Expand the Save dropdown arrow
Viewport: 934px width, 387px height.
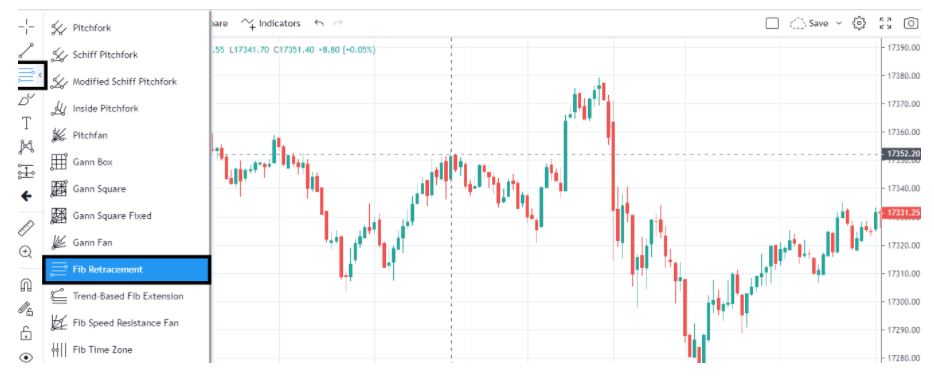point(839,23)
